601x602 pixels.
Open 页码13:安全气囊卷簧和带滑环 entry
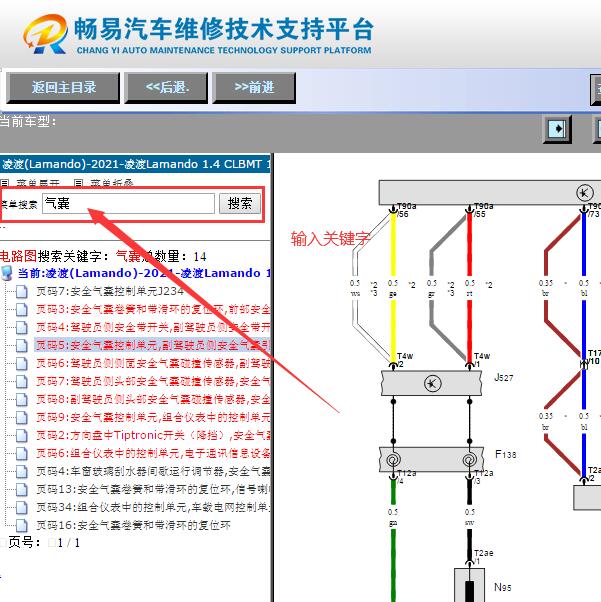[x=153, y=489]
